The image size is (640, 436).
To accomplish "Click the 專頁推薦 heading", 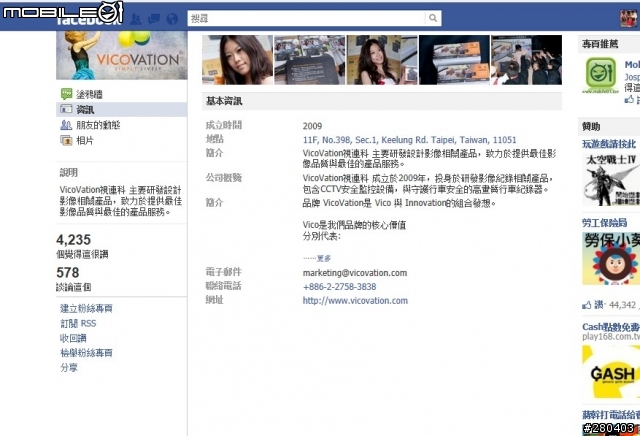I will pyautogui.click(x=600, y=44).
